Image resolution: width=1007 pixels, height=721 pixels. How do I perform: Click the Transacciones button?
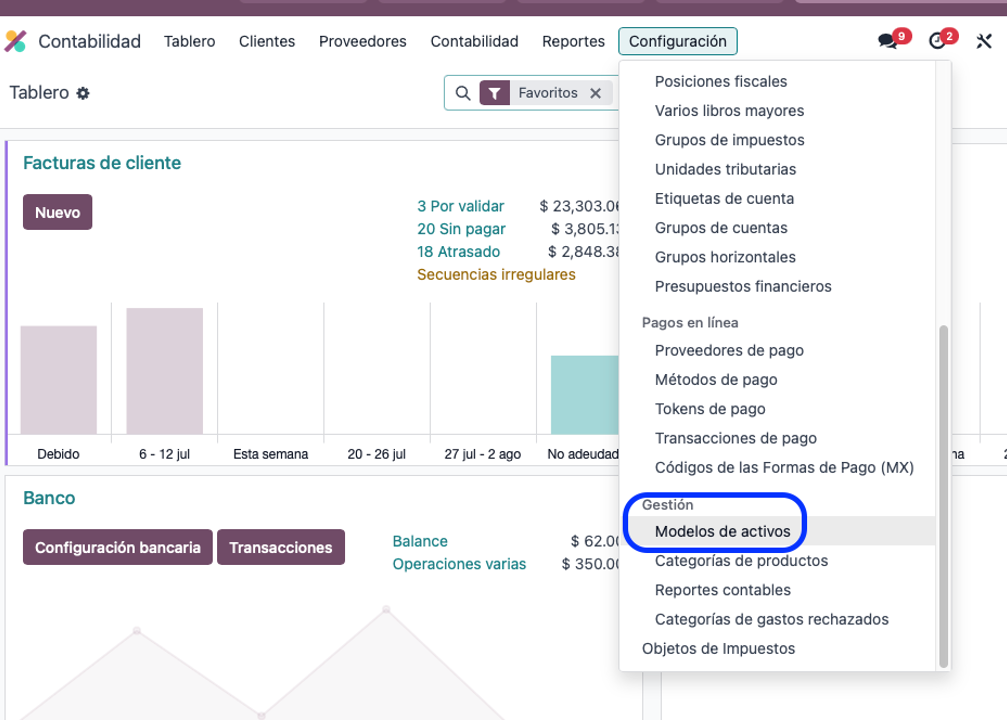(281, 548)
